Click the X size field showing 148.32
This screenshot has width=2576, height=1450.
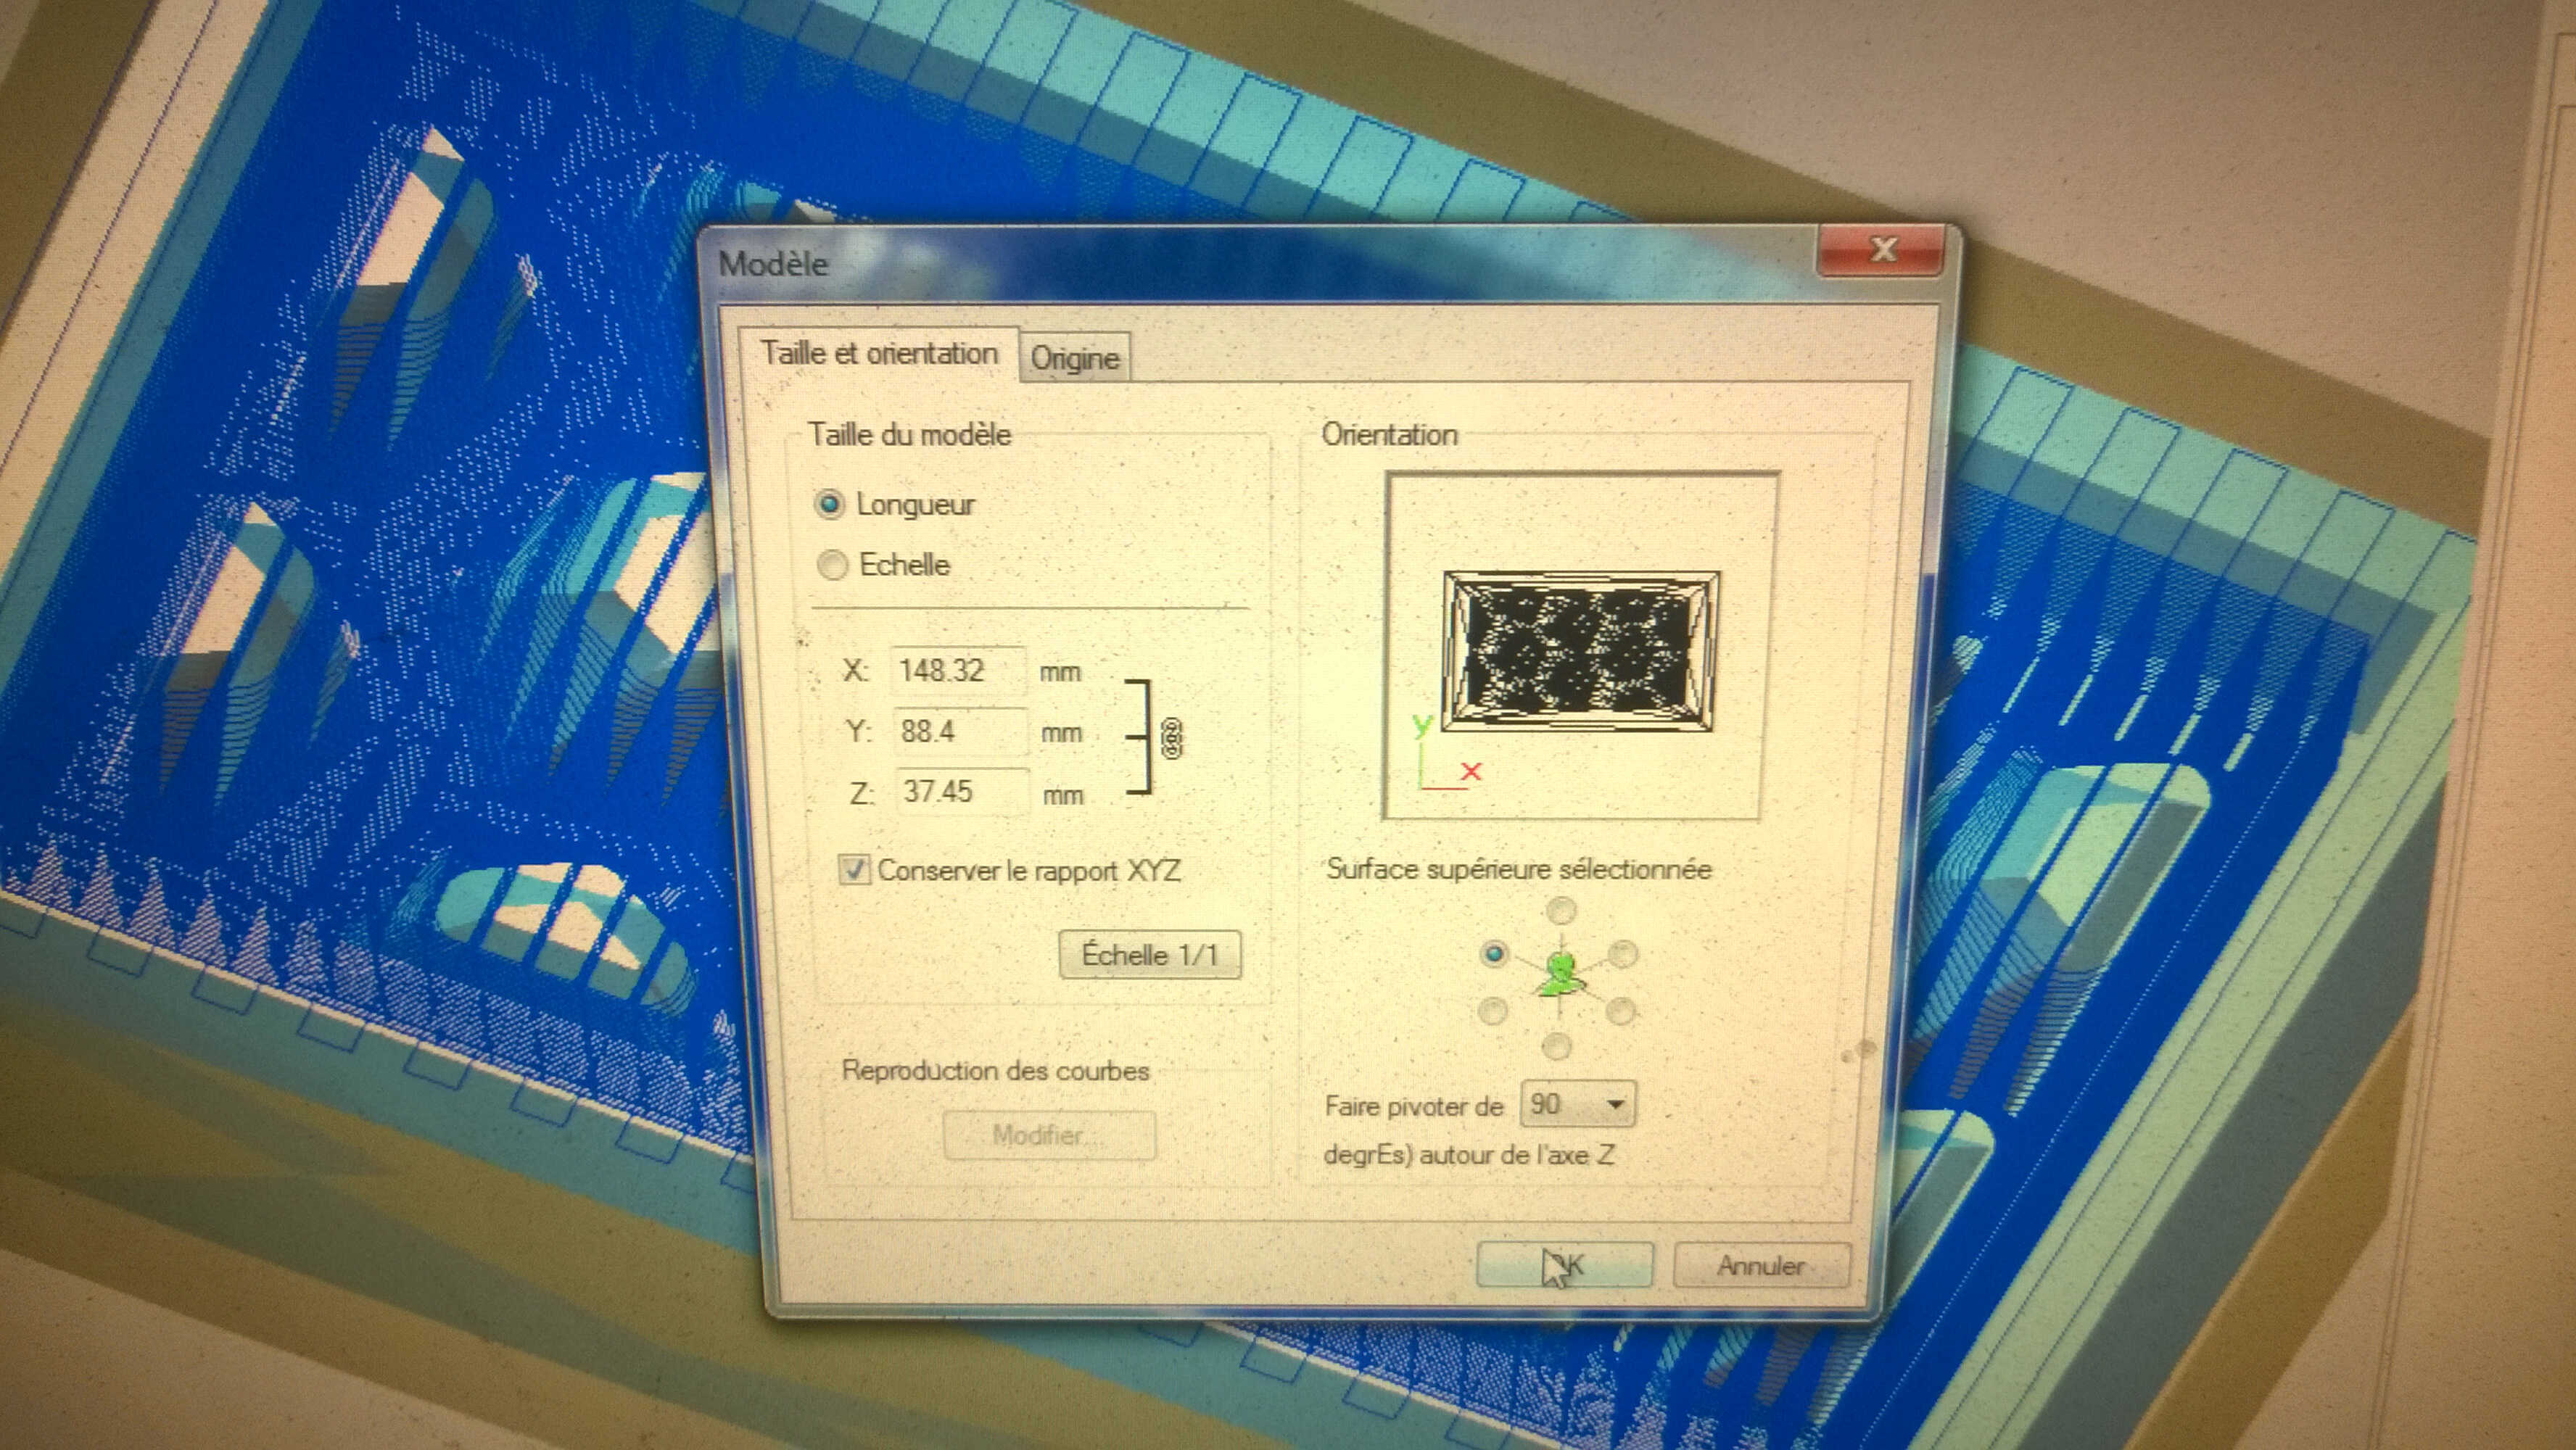pos(958,670)
